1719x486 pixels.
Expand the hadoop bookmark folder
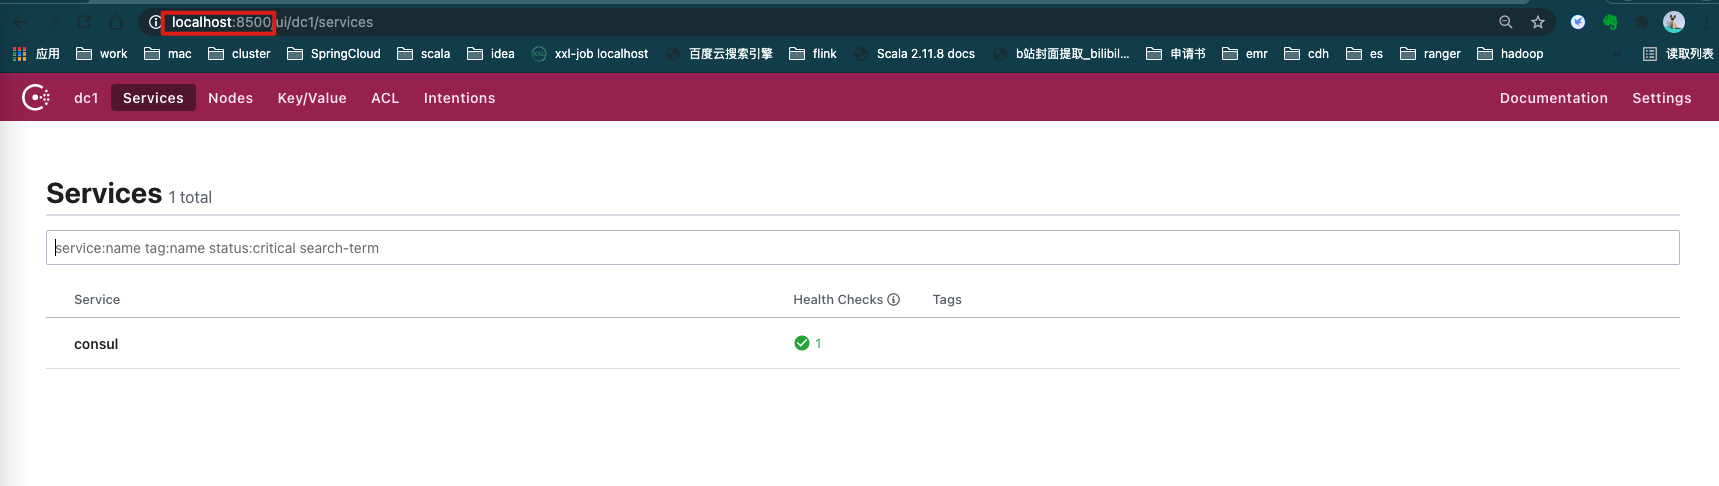point(1510,54)
